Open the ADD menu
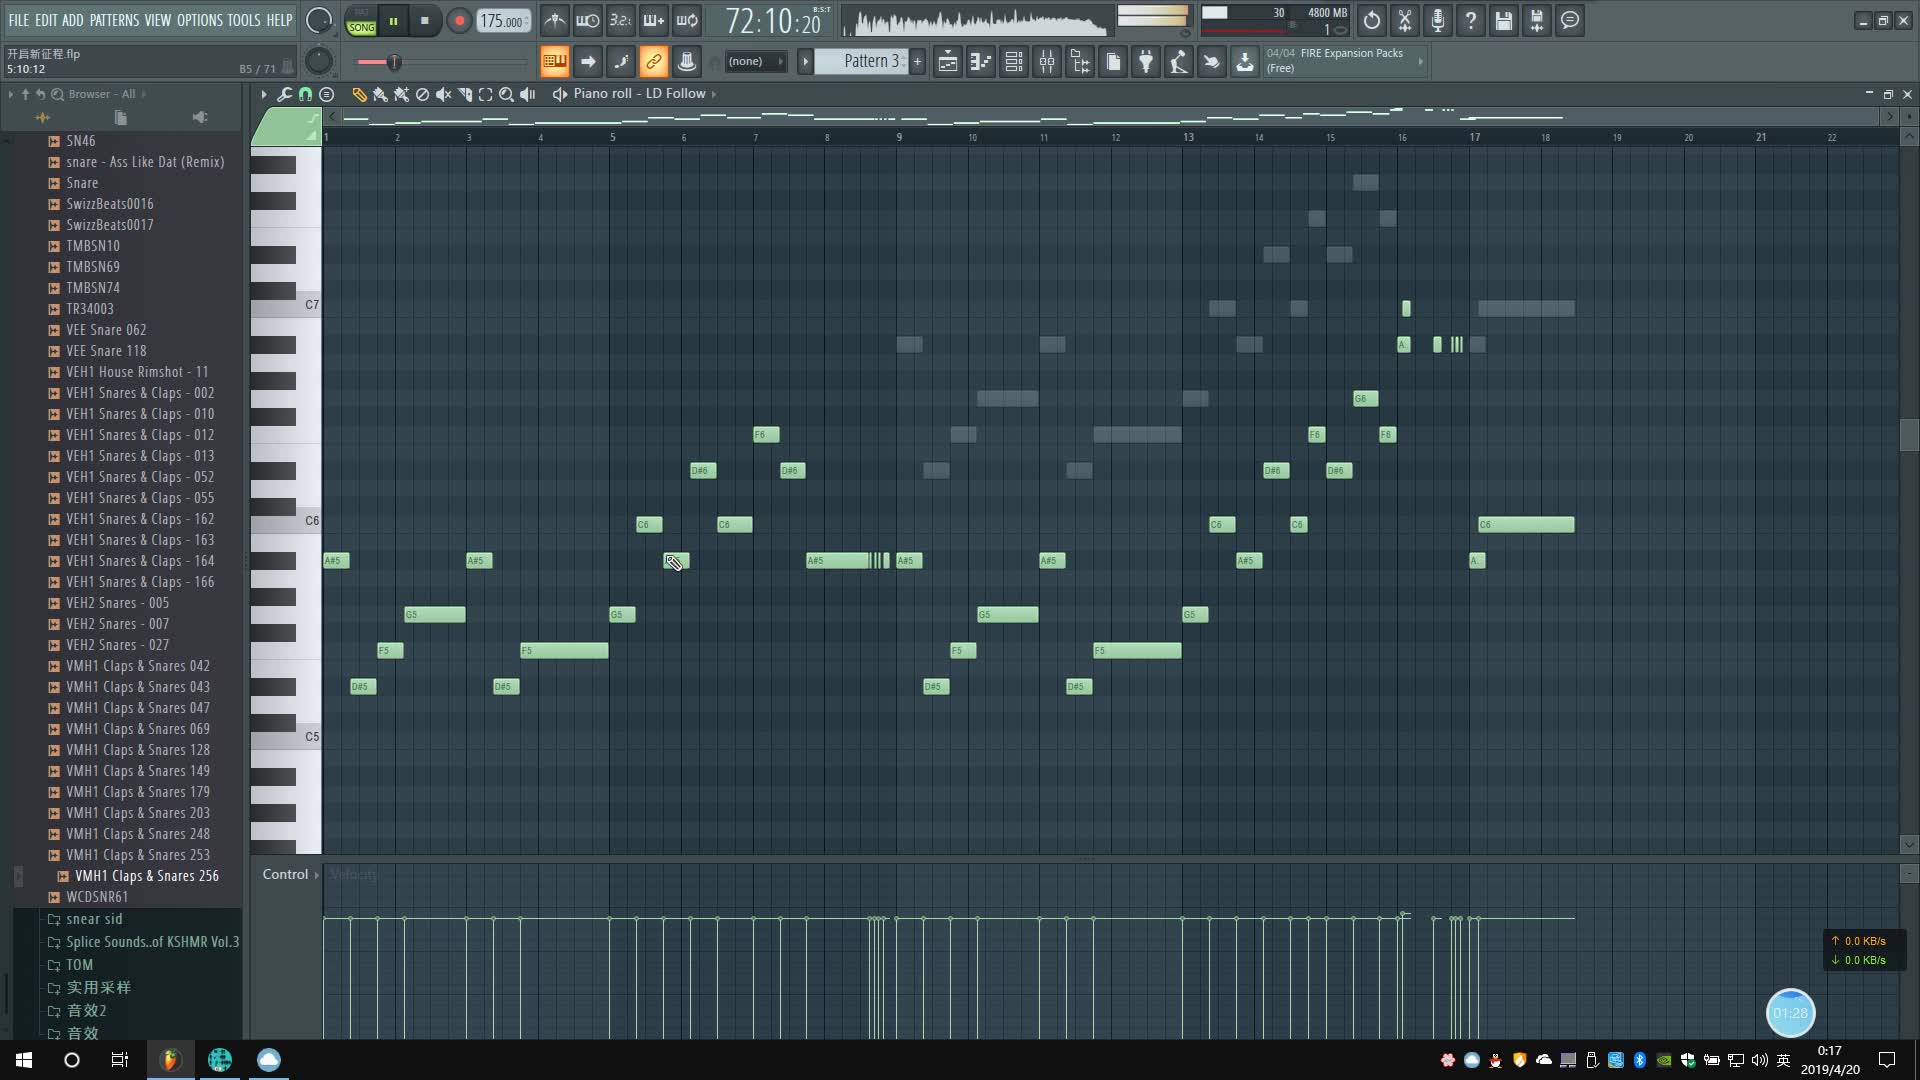Image resolution: width=1920 pixels, height=1080 pixels. click(73, 20)
